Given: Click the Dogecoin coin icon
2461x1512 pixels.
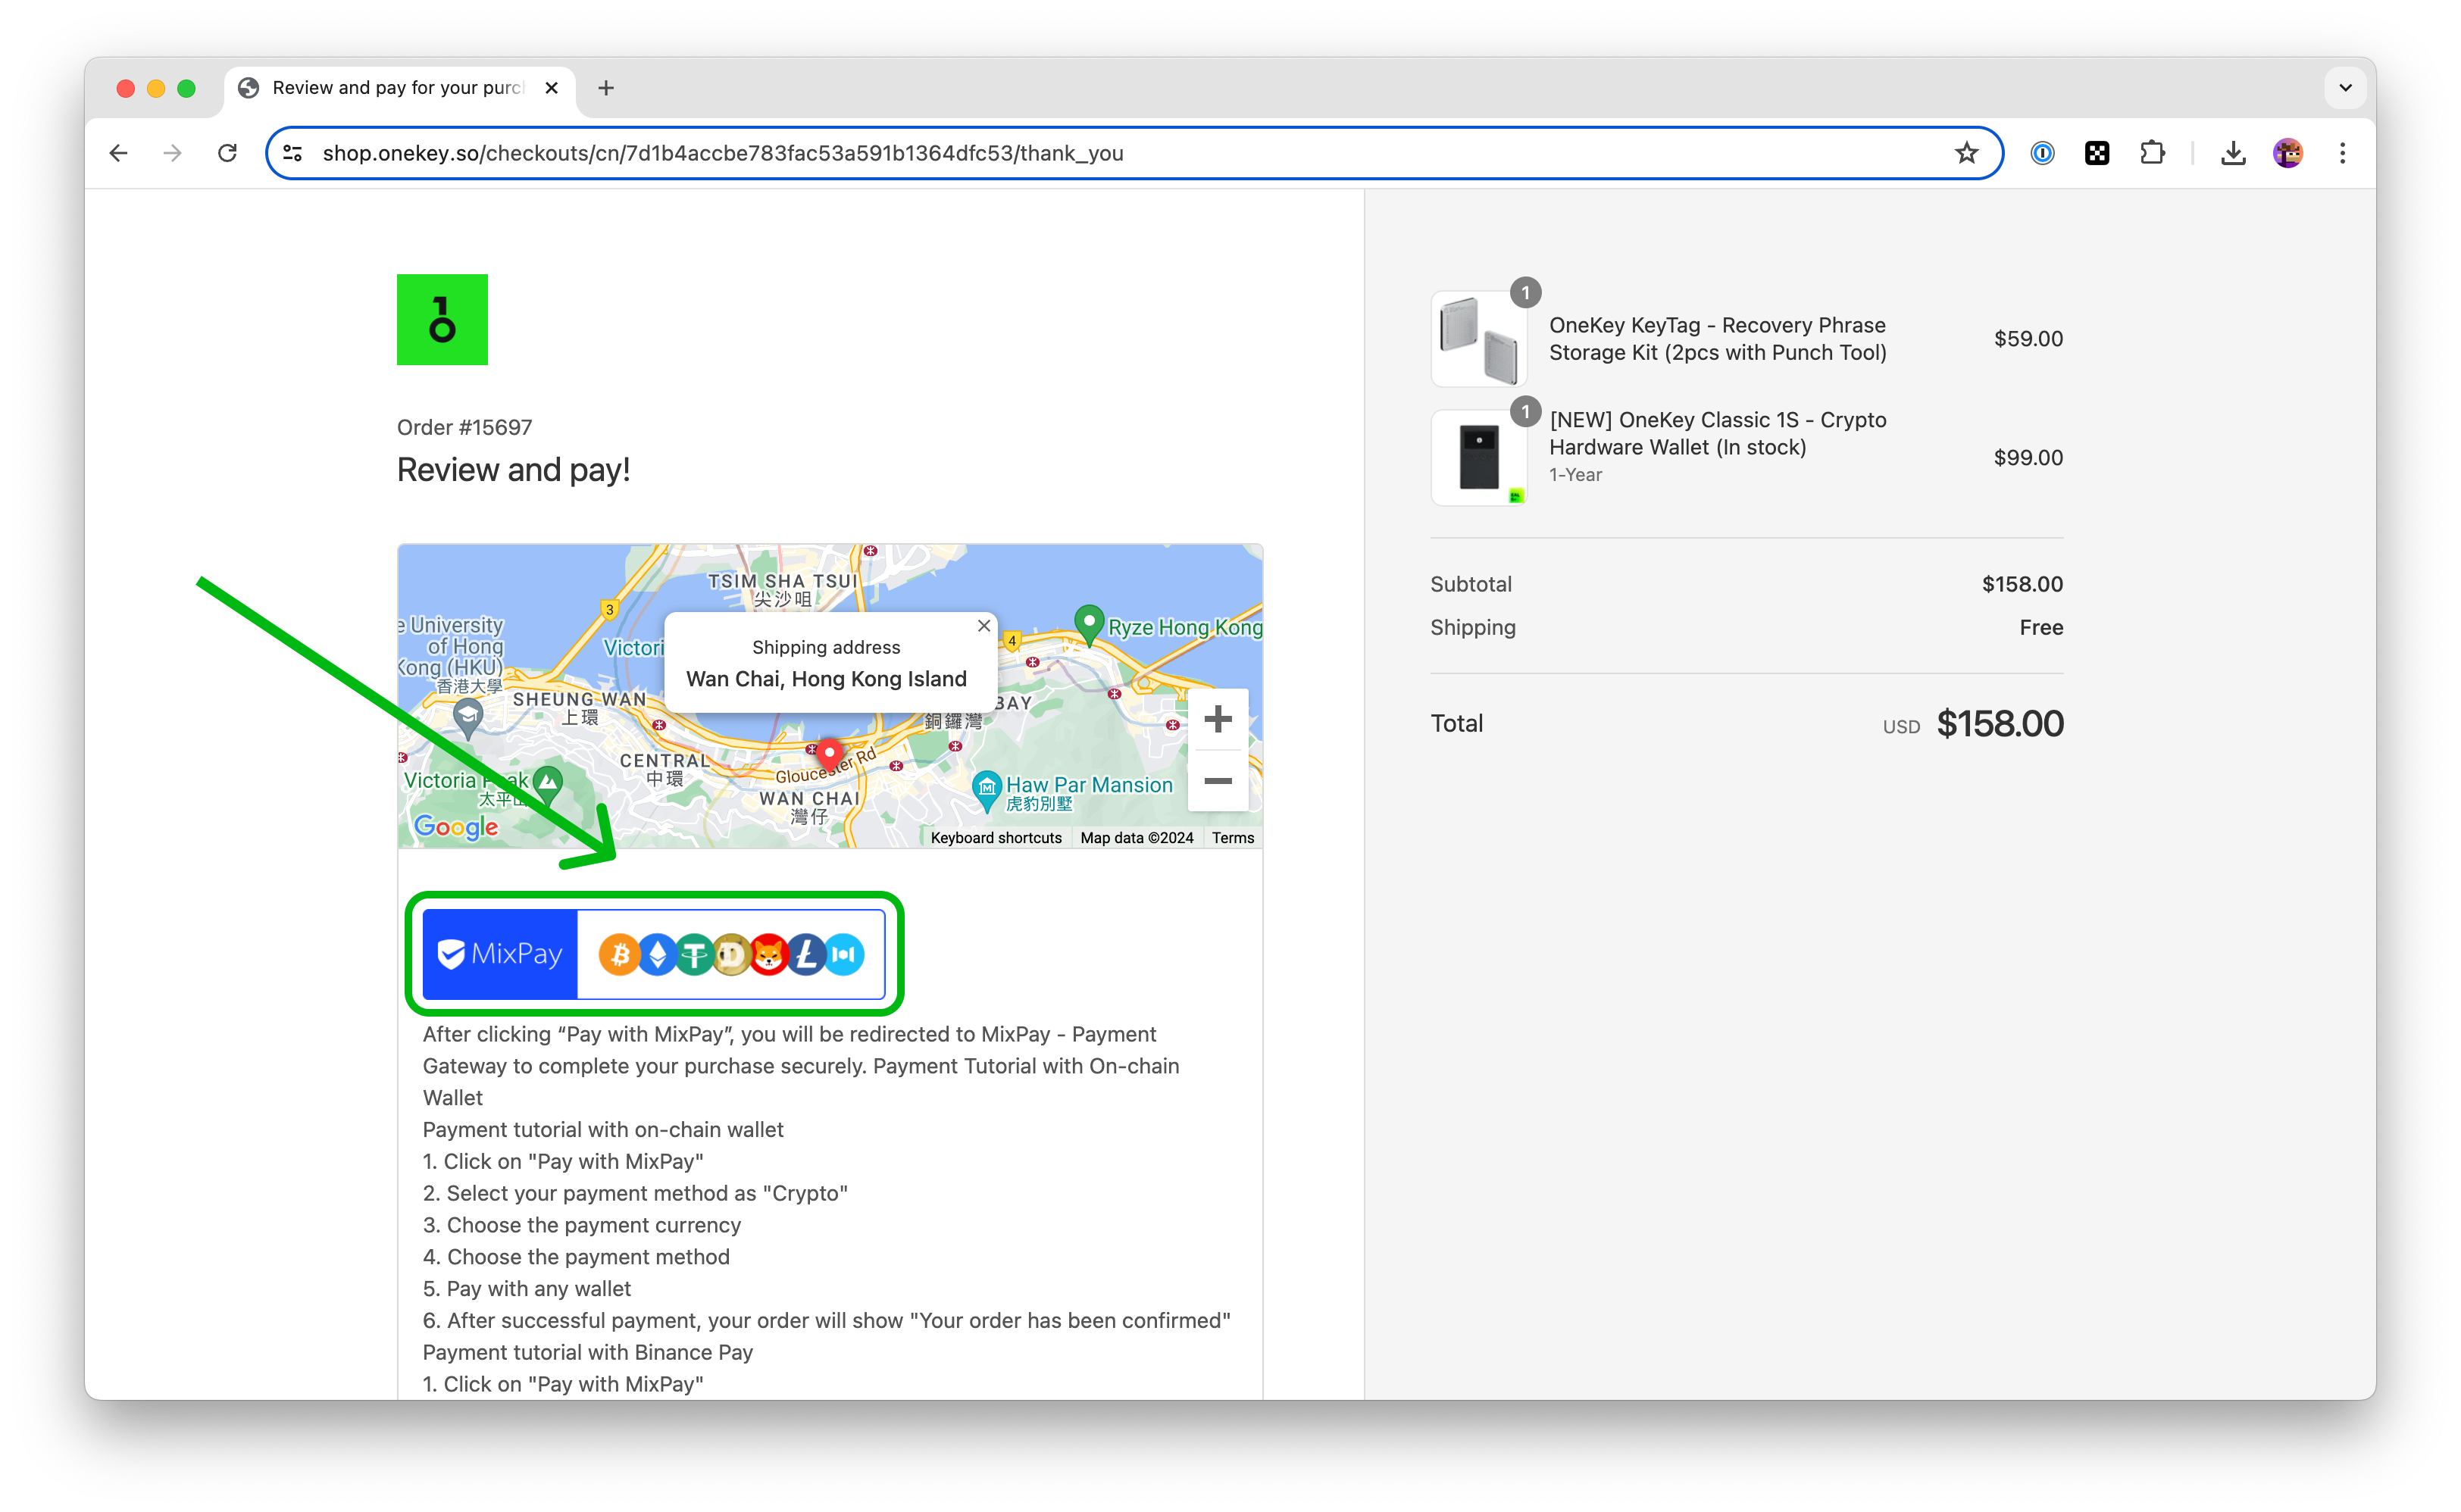Looking at the screenshot, I should (731, 955).
